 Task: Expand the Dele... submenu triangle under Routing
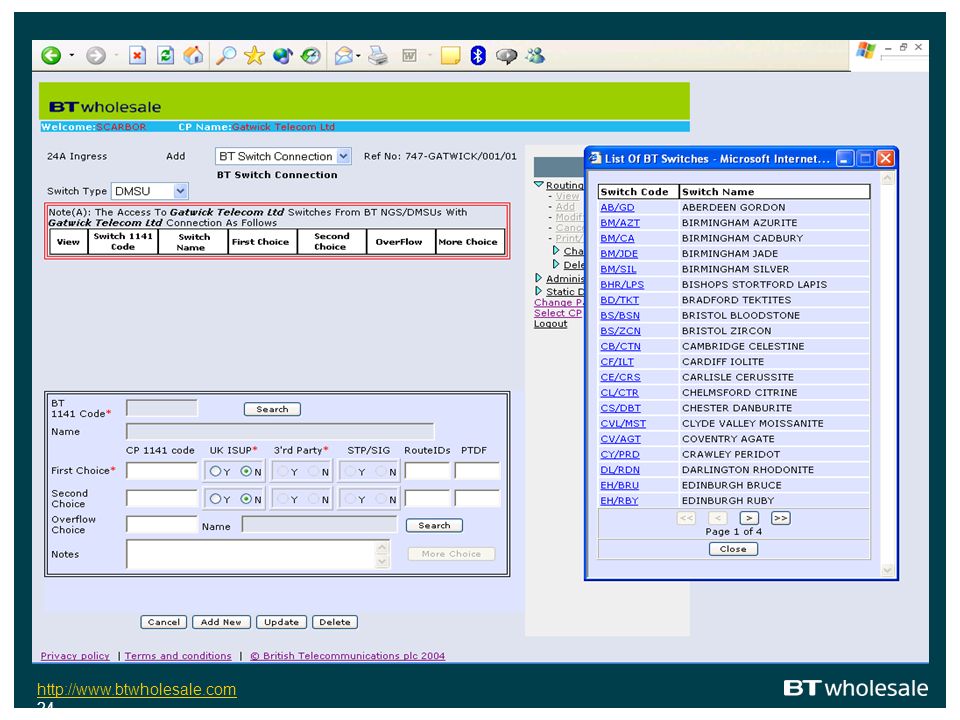[x=556, y=264]
